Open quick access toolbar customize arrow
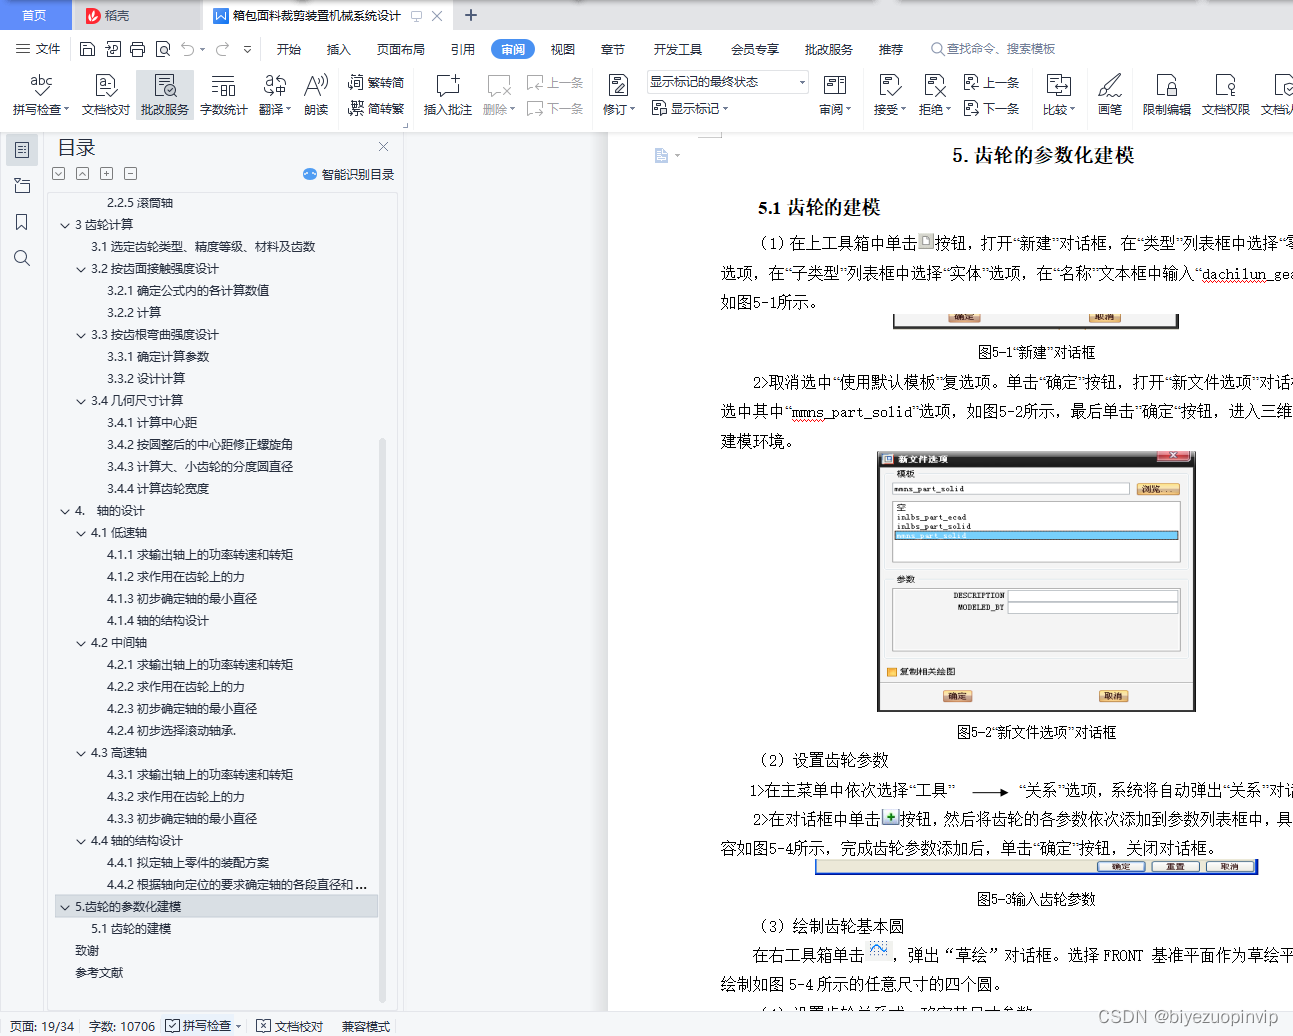 coord(247,49)
